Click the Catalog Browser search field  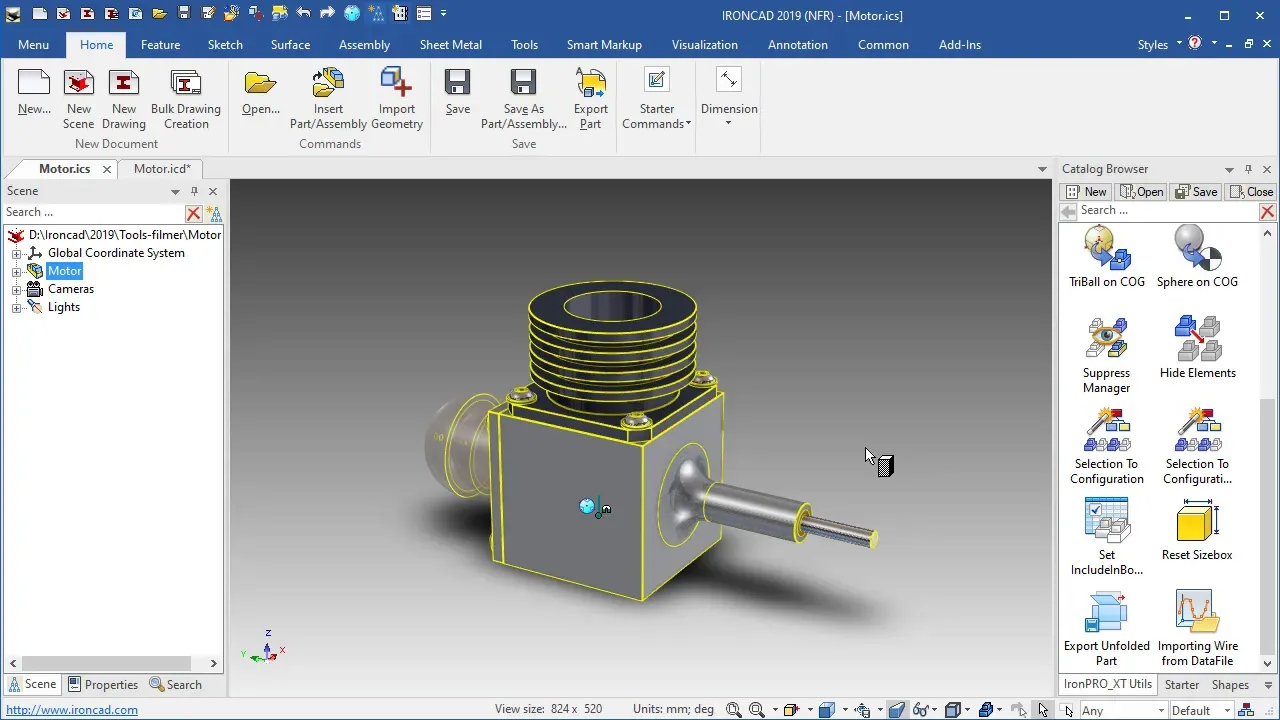pyautogui.click(x=1168, y=211)
